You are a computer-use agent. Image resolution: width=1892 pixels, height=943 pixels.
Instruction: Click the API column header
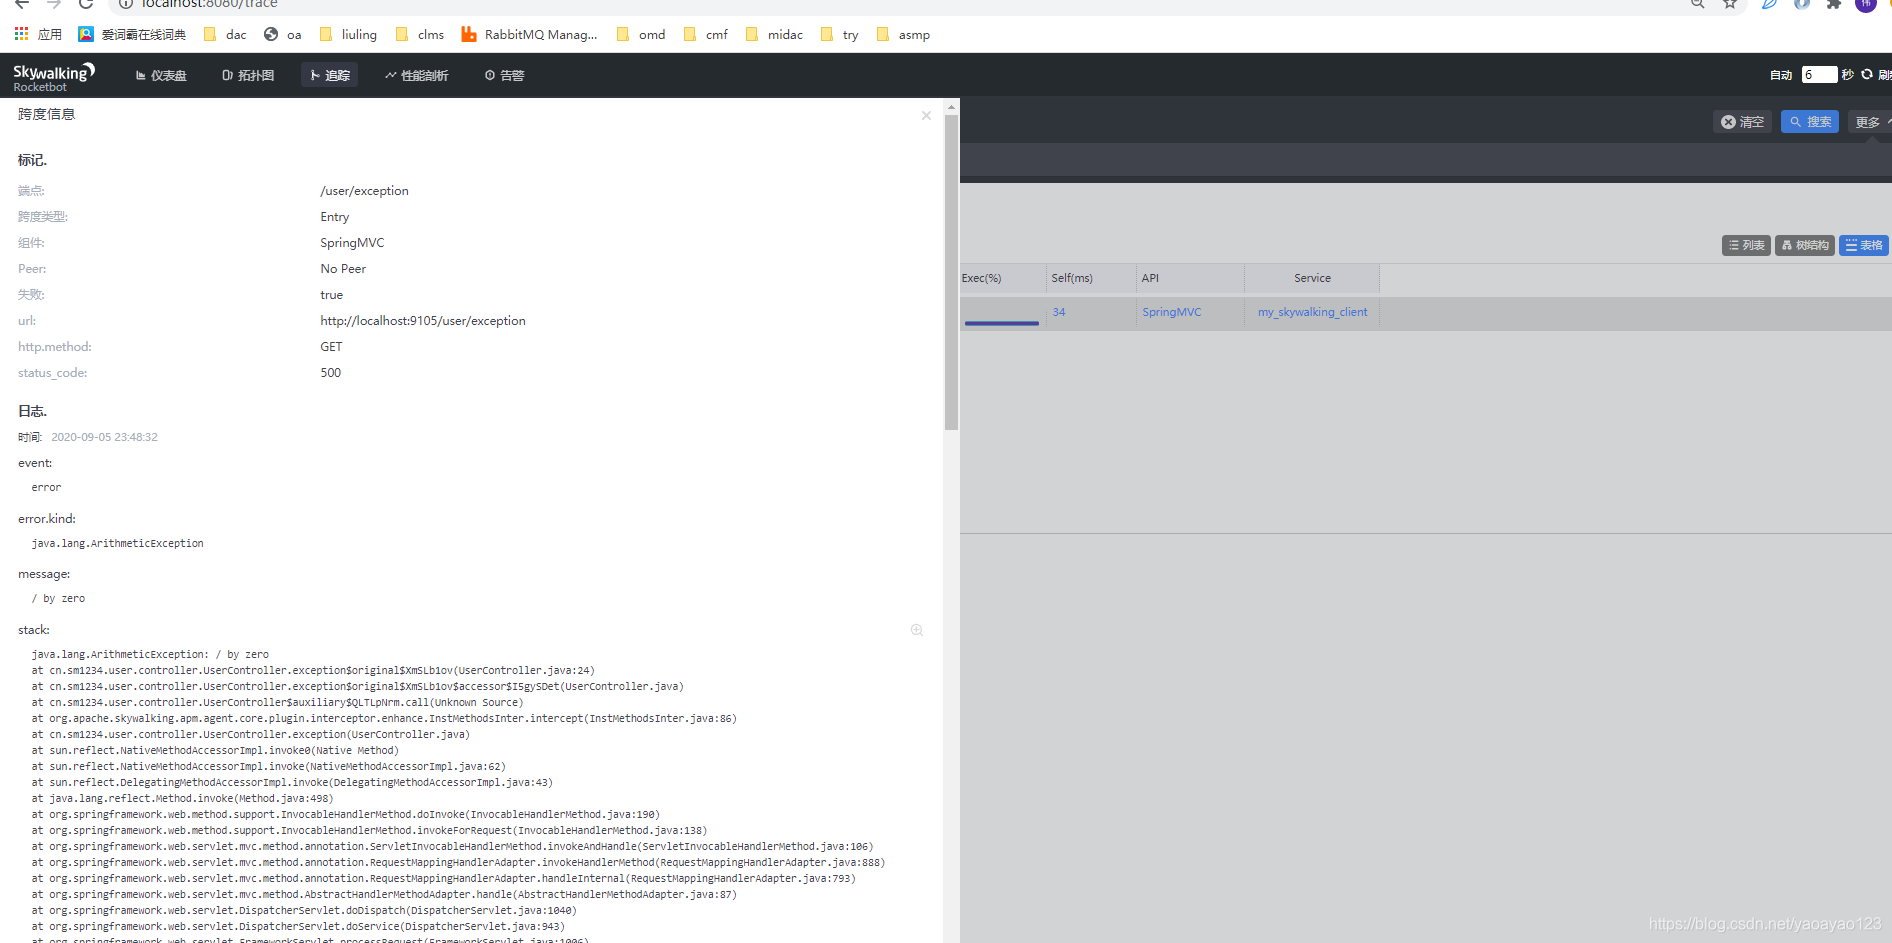tap(1190, 278)
